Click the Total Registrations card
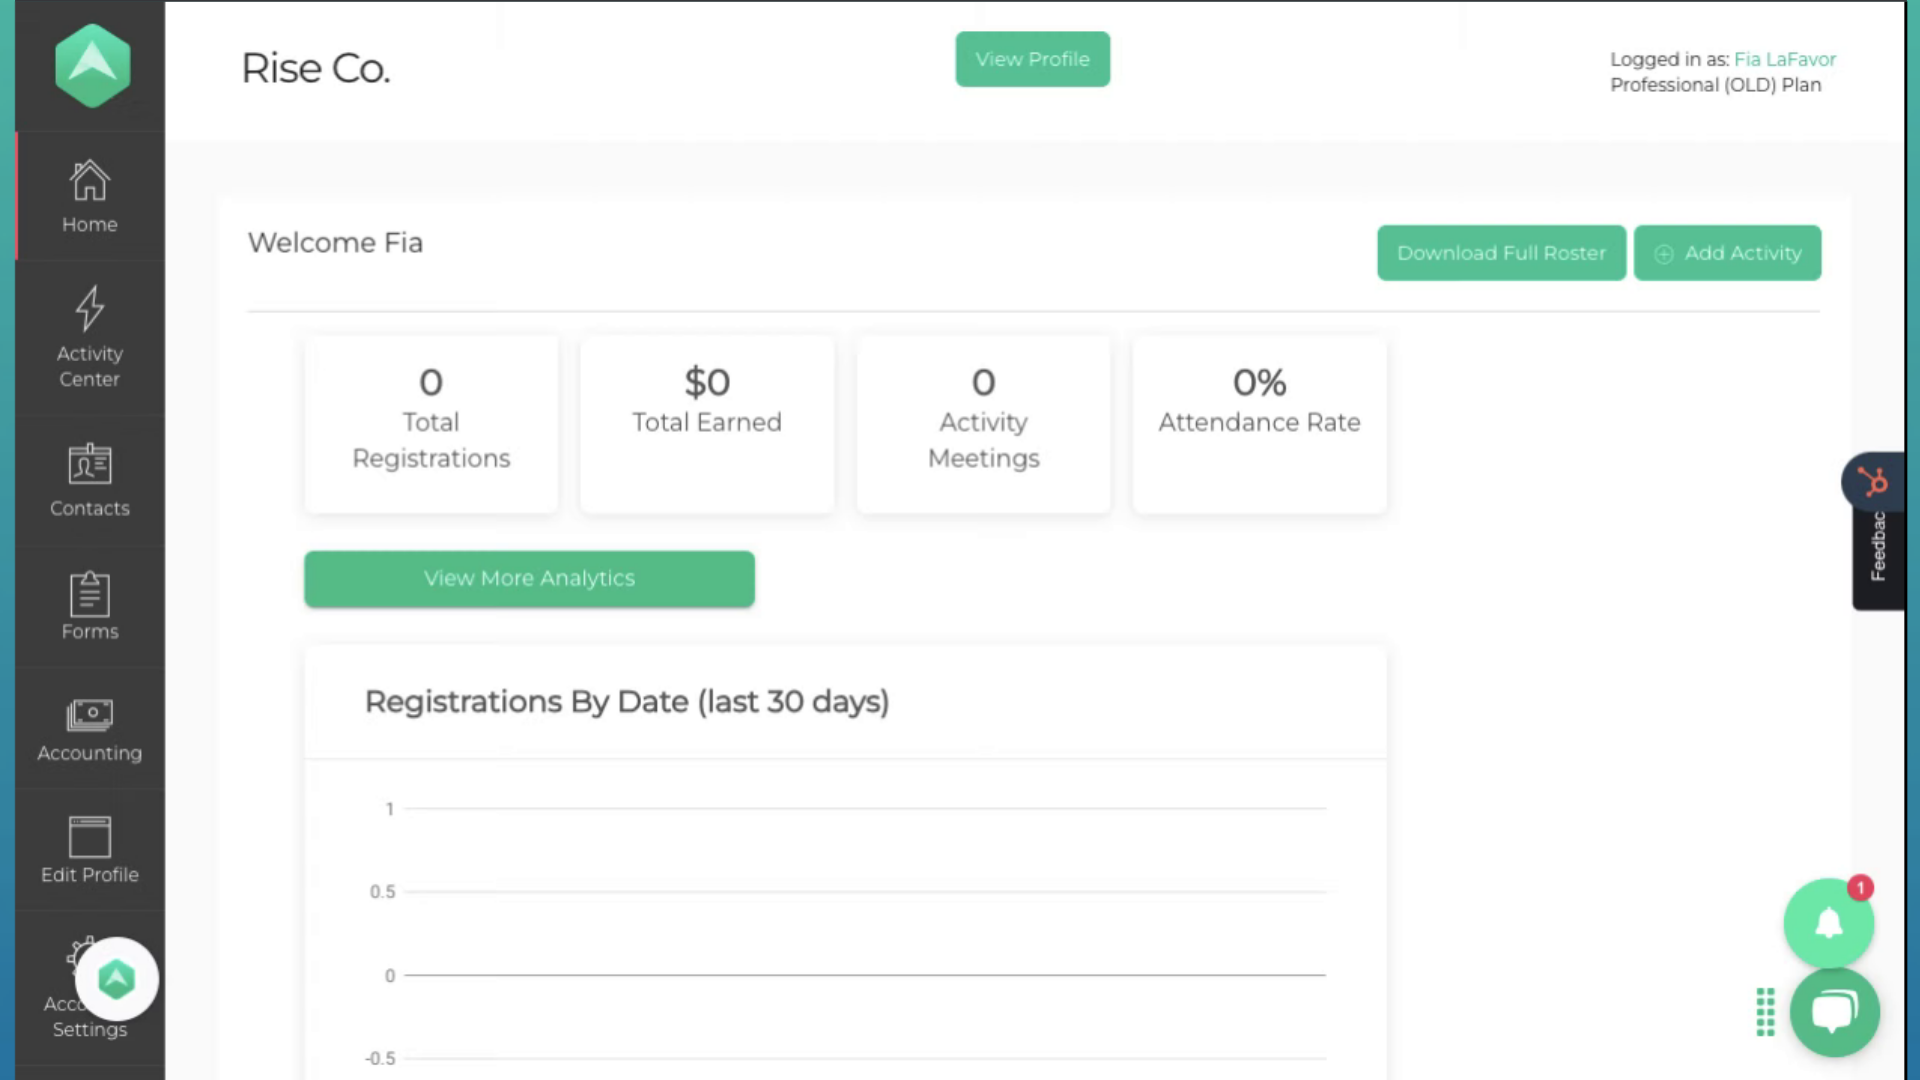Viewport: 1920px width, 1080px height. point(431,424)
